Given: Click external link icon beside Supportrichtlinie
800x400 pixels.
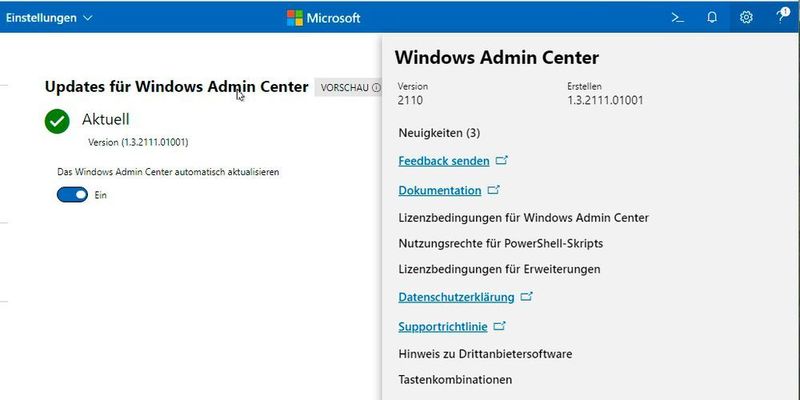Looking at the screenshot, I should [499, 326].
